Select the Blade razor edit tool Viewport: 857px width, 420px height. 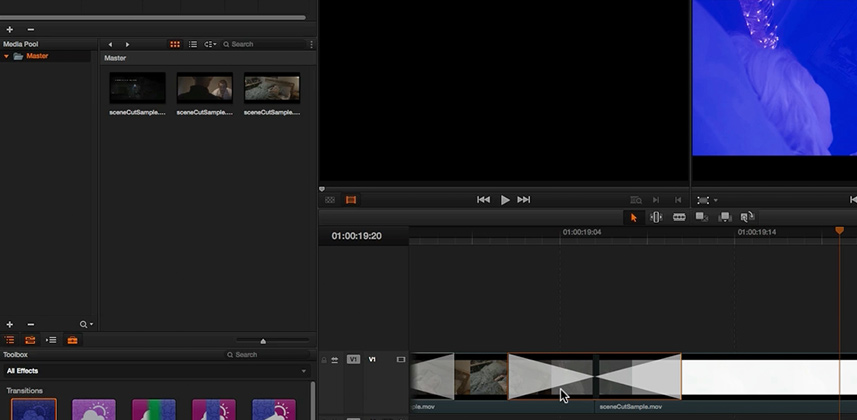679,218
